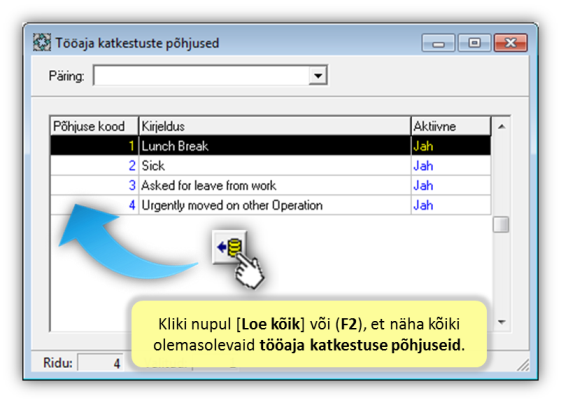
Task: Click reason code 4 cell
Action: click(94, 205)
